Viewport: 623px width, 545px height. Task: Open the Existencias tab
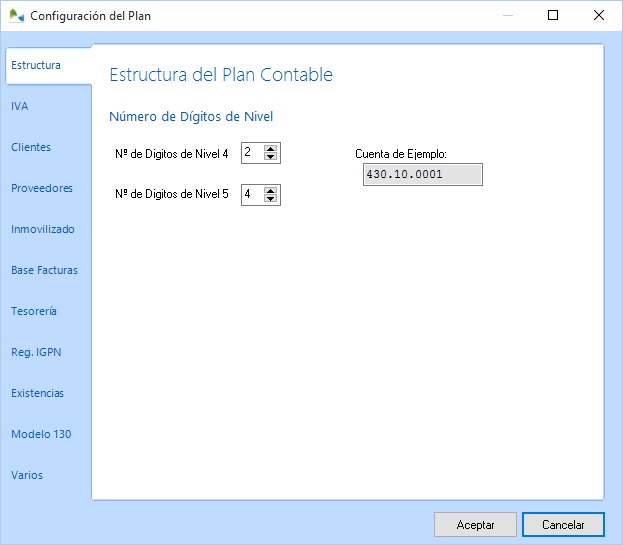(37, 393)
